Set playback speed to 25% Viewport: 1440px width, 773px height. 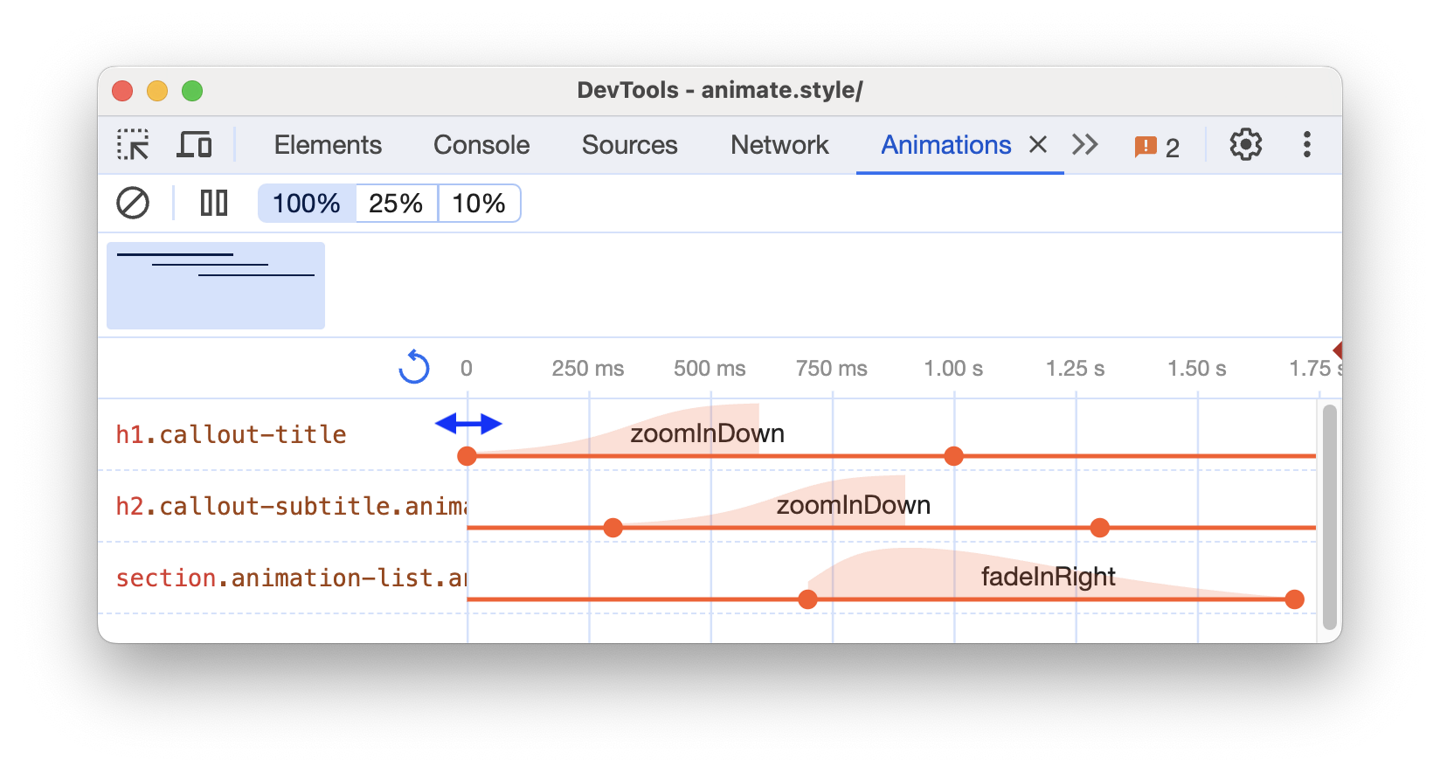[396, 203]
